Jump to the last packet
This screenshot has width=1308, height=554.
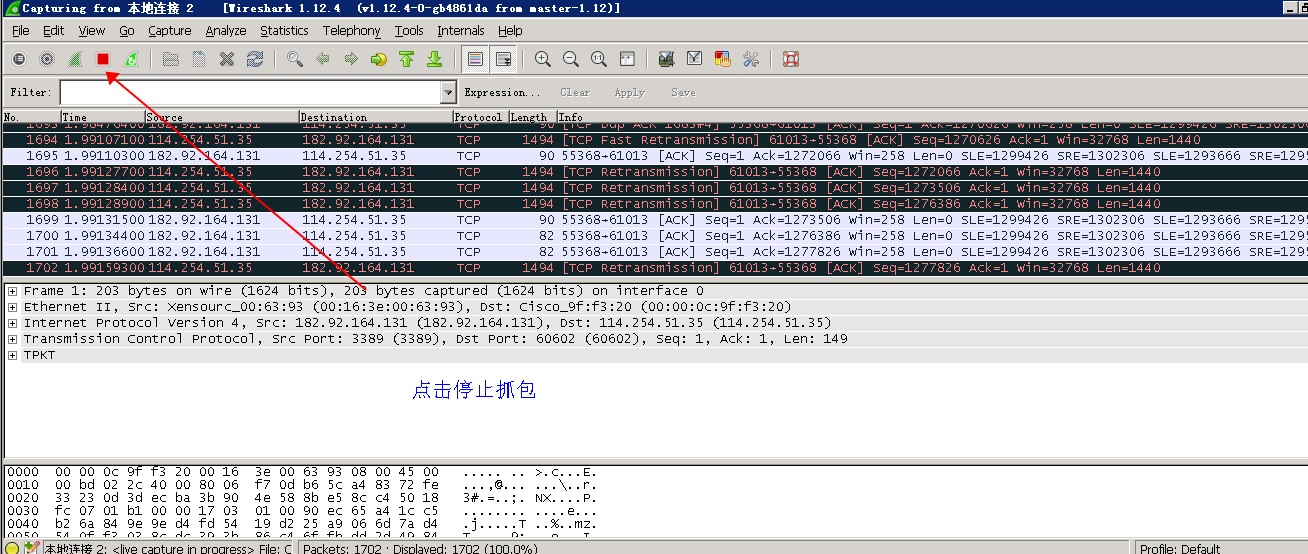pyautogui.click(x=434, y=59)
